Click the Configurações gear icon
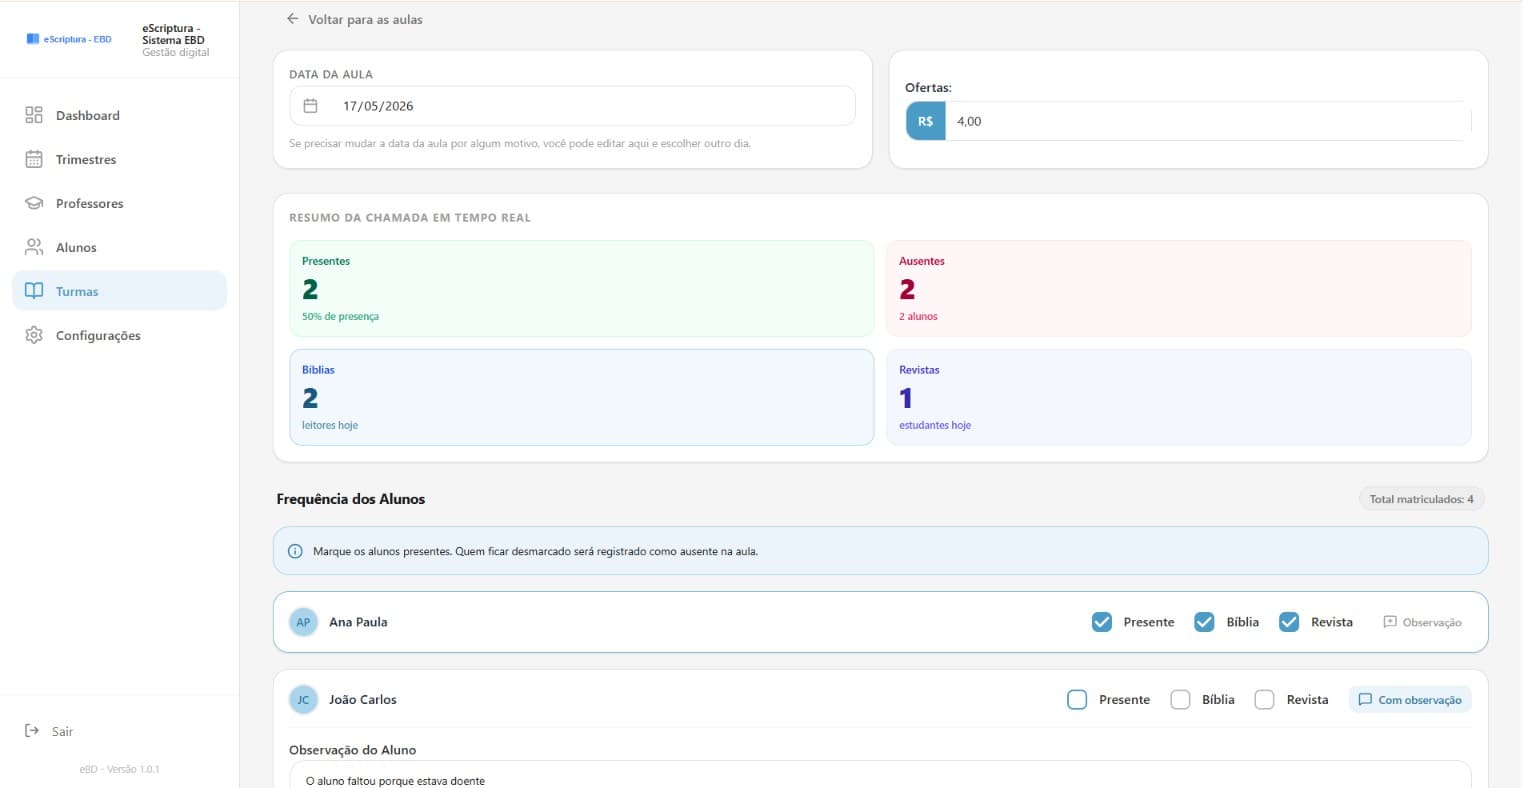 34,335
